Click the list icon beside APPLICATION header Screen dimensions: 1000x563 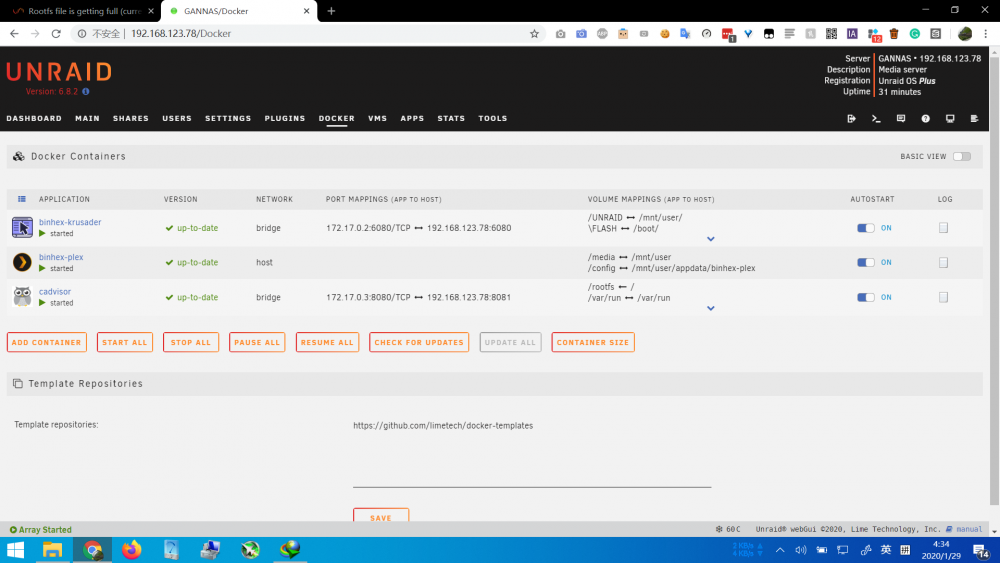point(22,199)
